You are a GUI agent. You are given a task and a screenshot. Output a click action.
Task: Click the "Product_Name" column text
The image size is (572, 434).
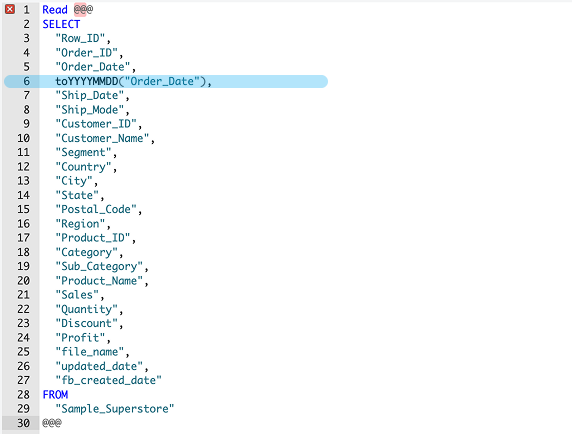[x=99, y=281]
